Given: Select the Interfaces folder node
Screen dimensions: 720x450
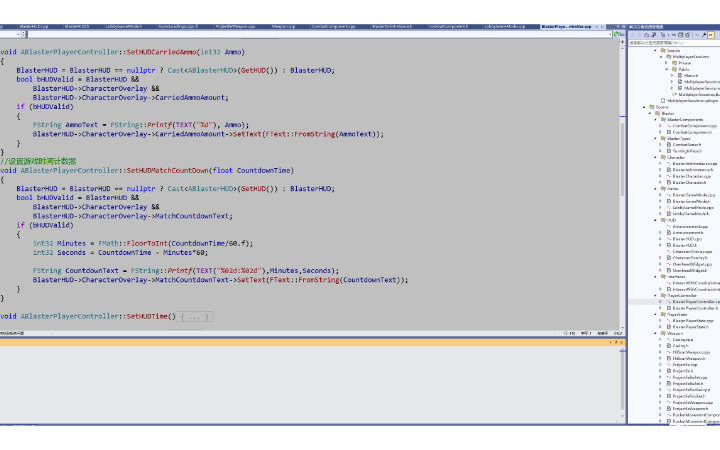Looking at the screenshot, I should coord(676,276).
